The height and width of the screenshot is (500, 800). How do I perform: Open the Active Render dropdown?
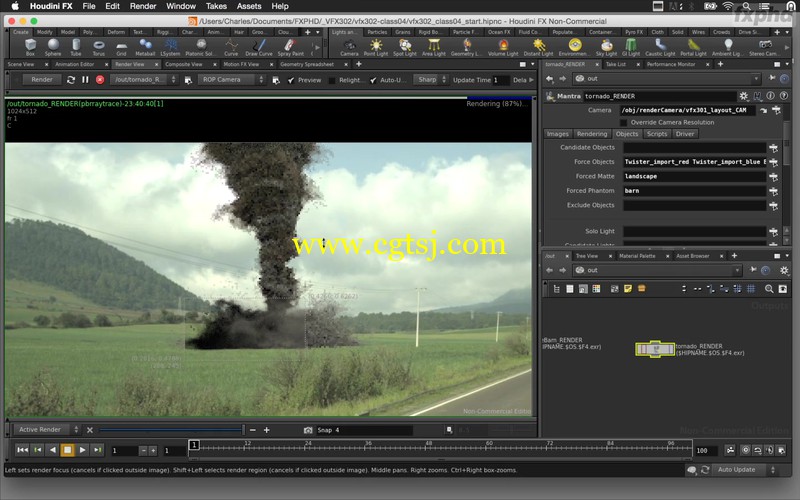47,430
